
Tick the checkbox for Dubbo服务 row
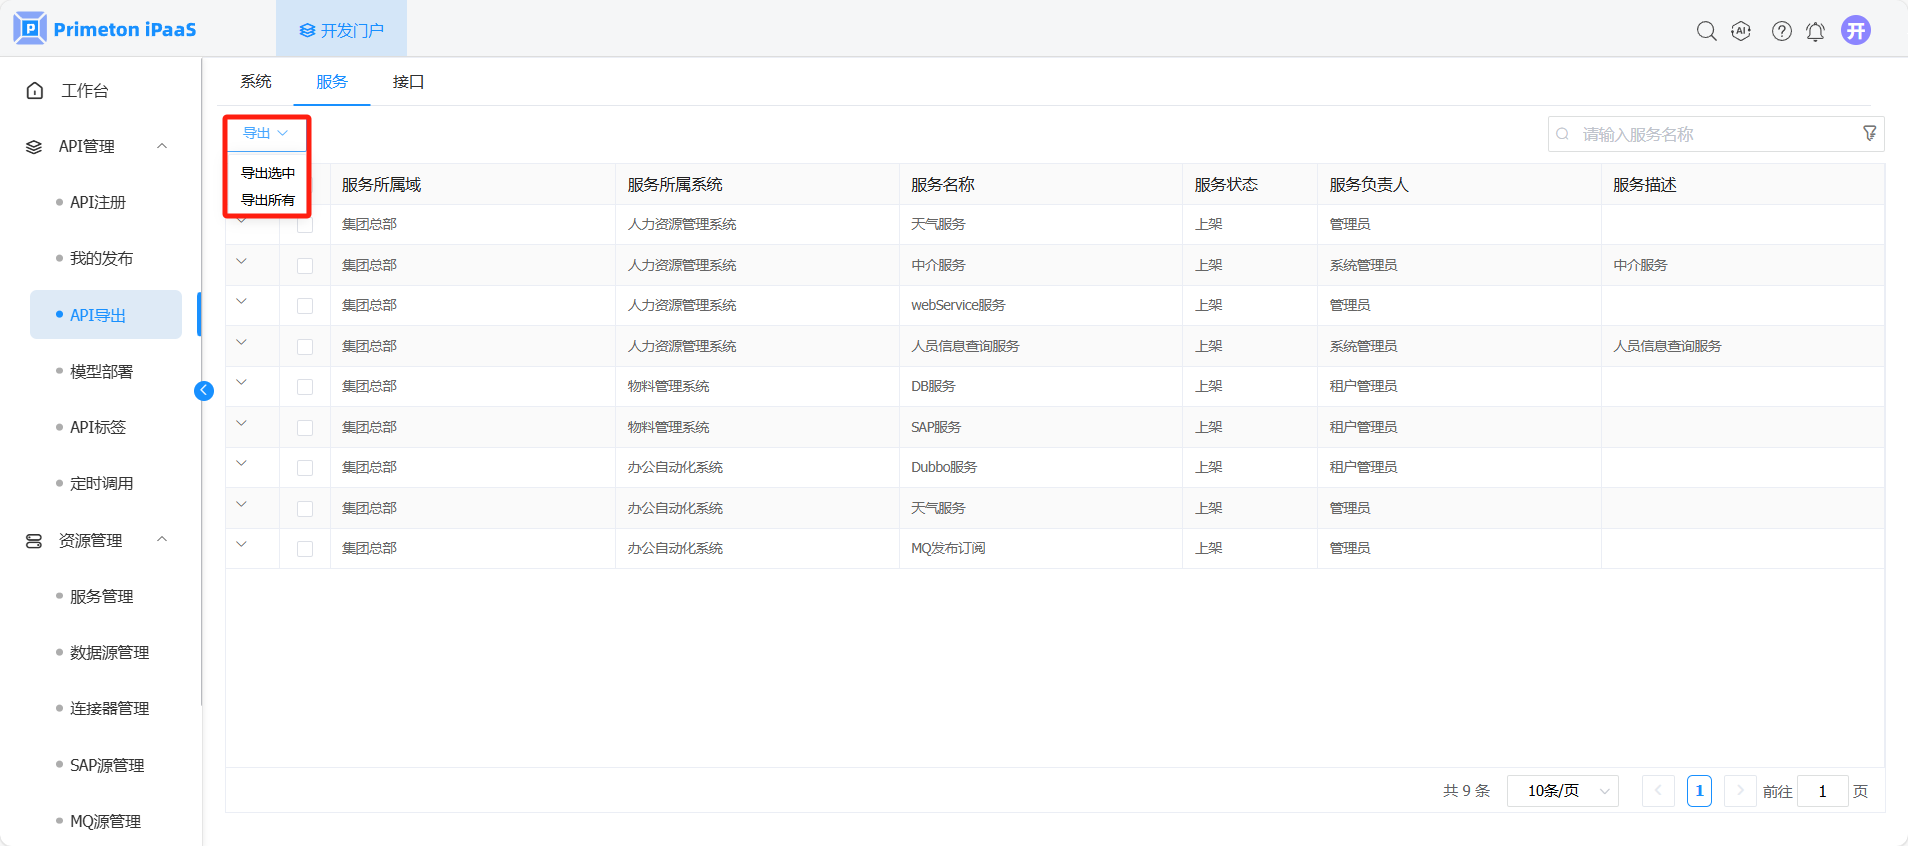[x=305, y=468]
